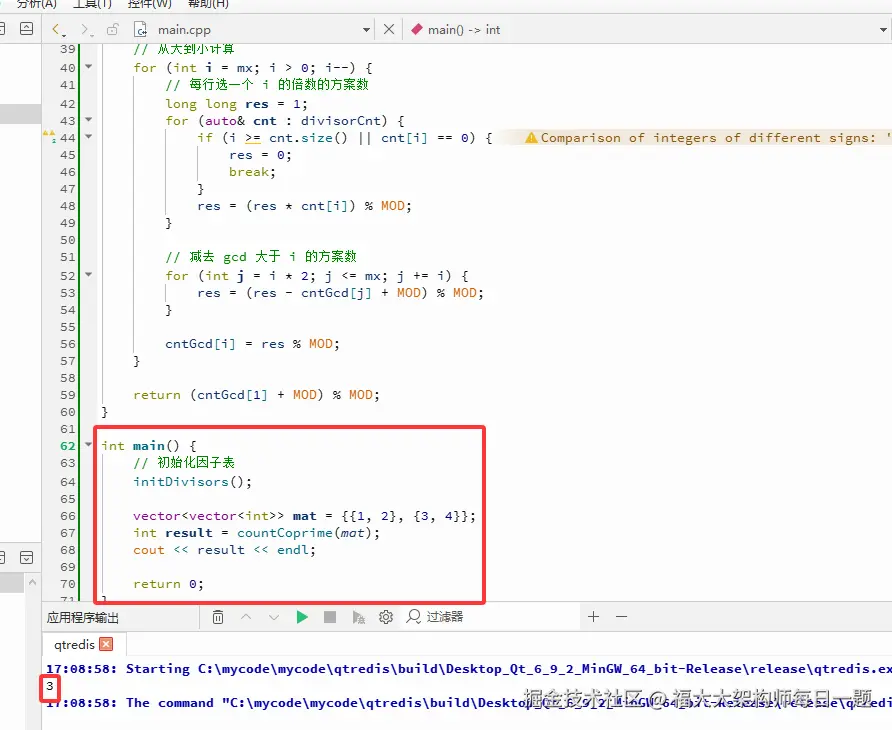892x730 pixels.
Task: Select the qtredis output tab
Action: (74, 645)
